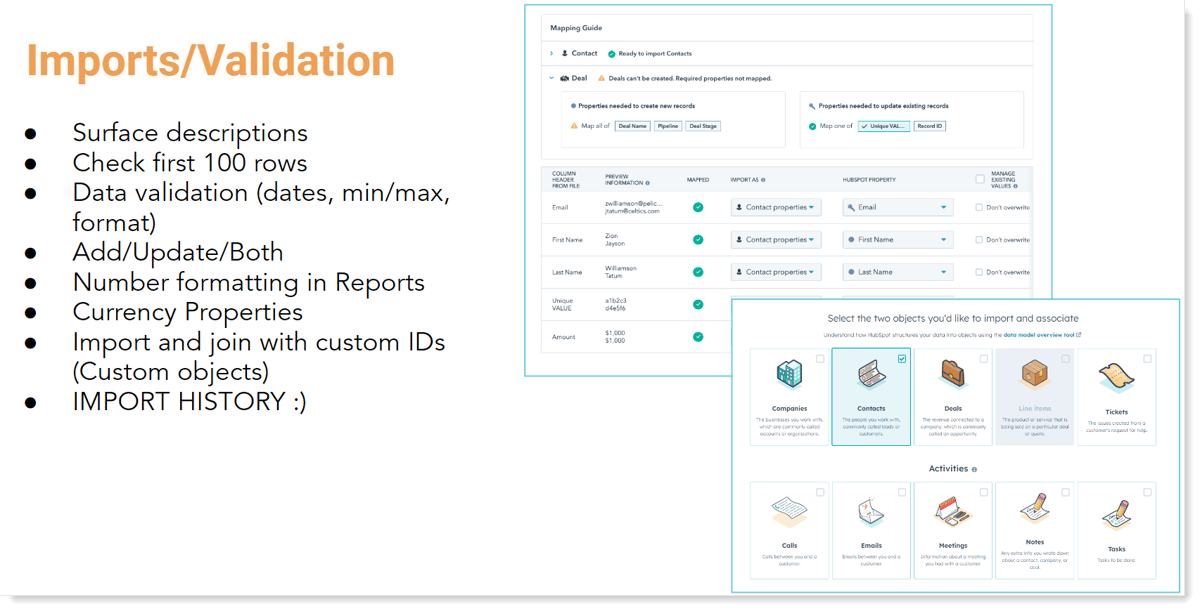The image size is (1200, 611).
Task: Check Don't overwrite for the Email row
Action: [979, 207]
